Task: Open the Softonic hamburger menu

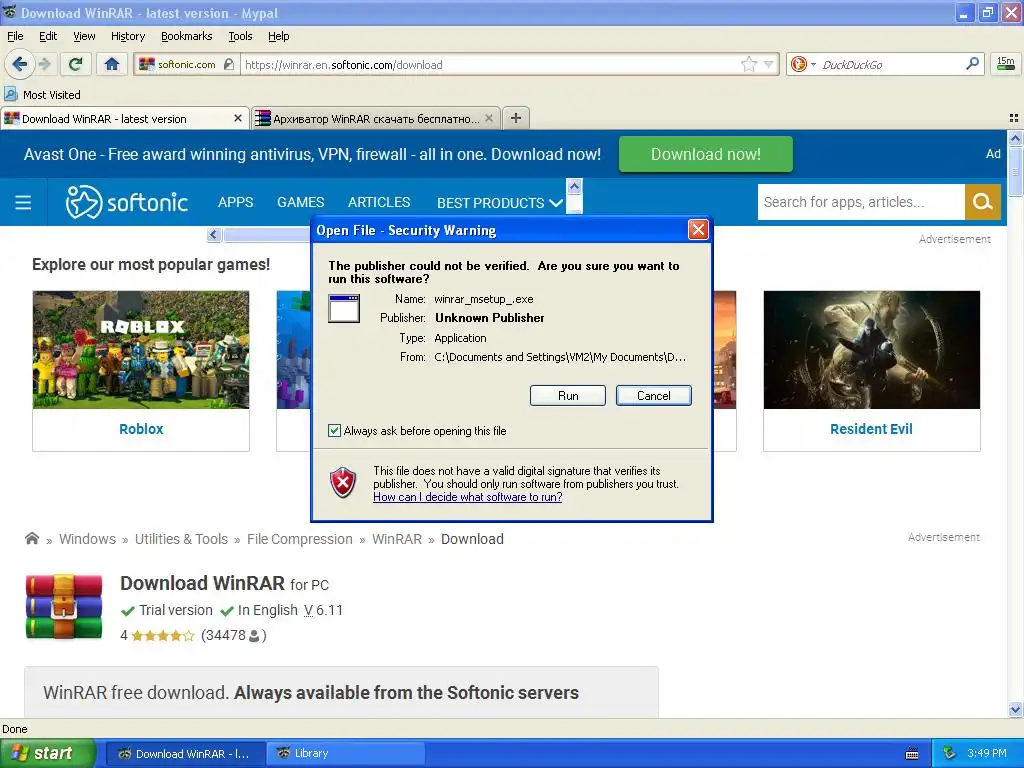Action: click(x=23, y=202)
